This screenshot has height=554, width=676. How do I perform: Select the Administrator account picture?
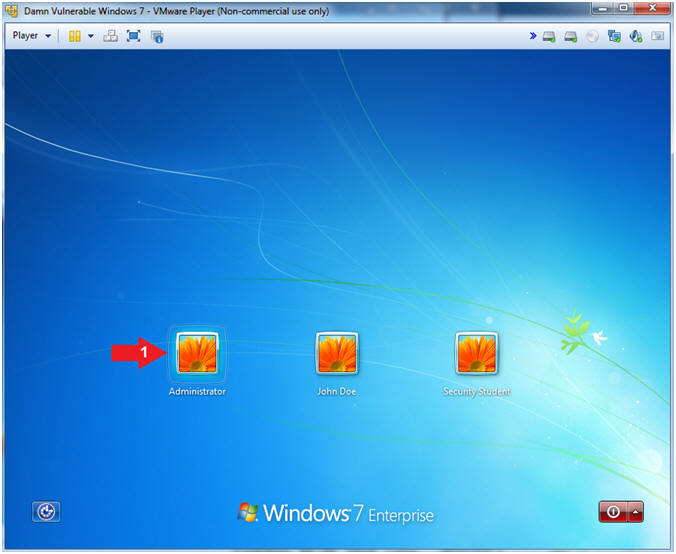(197, 353)
